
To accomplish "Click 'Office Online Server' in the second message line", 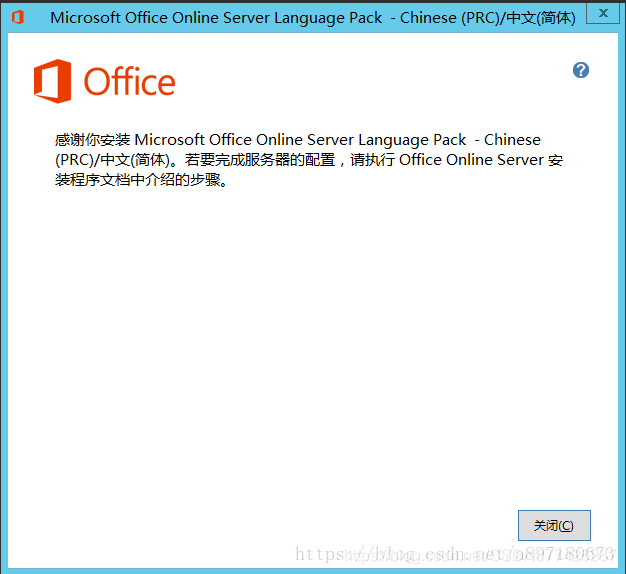I will pos(471,160).
